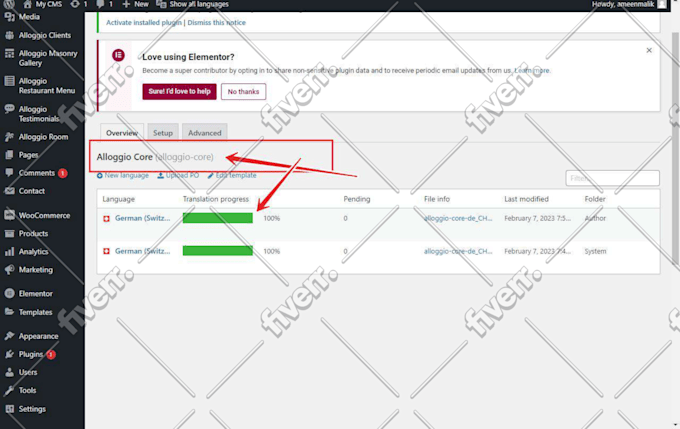Open Media in the sidebar

[x=29, y=17]
